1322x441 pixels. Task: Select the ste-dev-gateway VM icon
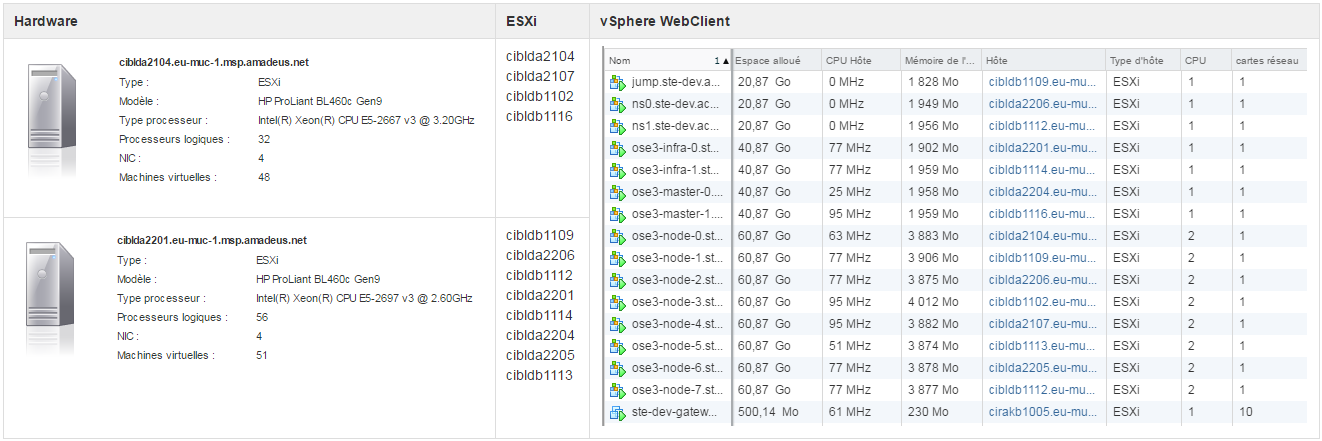pyautogui.click(x=617, y=412)
